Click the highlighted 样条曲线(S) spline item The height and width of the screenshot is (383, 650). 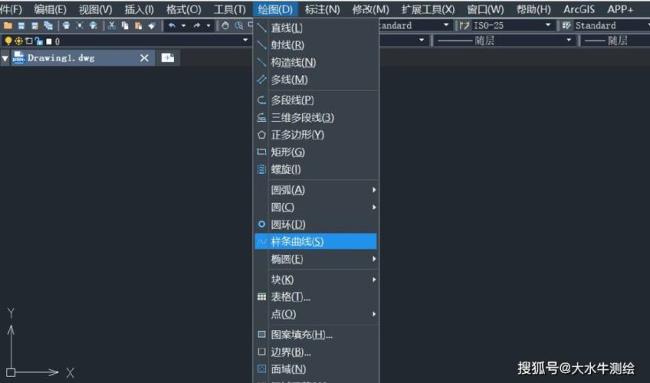pyautogui.click(x=316, y=242)
